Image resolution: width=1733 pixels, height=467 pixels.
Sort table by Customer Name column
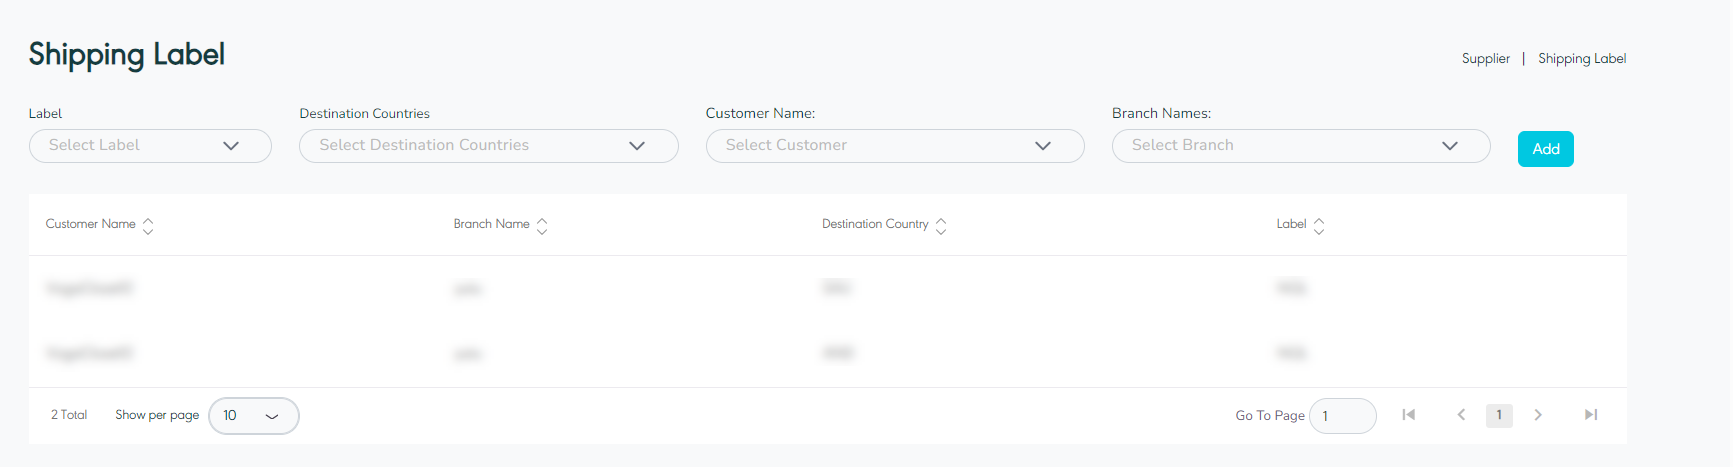click(148, 225)
